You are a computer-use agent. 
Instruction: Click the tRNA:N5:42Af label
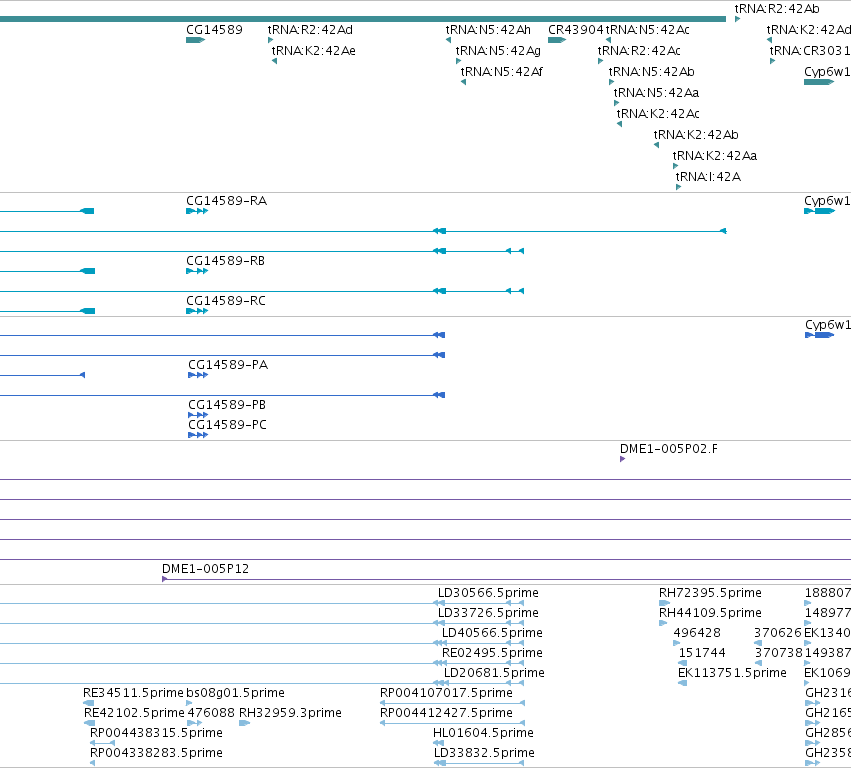[501, 72]
